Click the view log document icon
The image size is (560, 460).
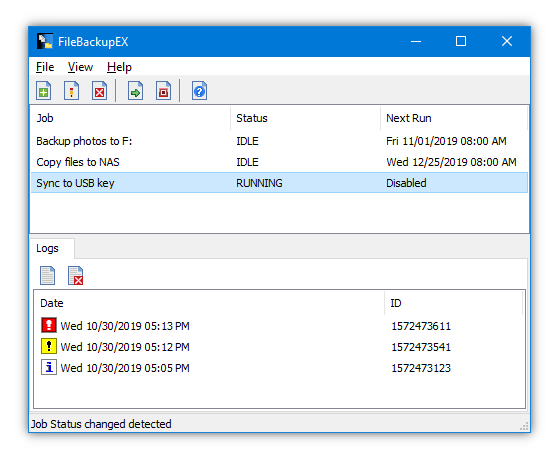click(x=48, y=275)
